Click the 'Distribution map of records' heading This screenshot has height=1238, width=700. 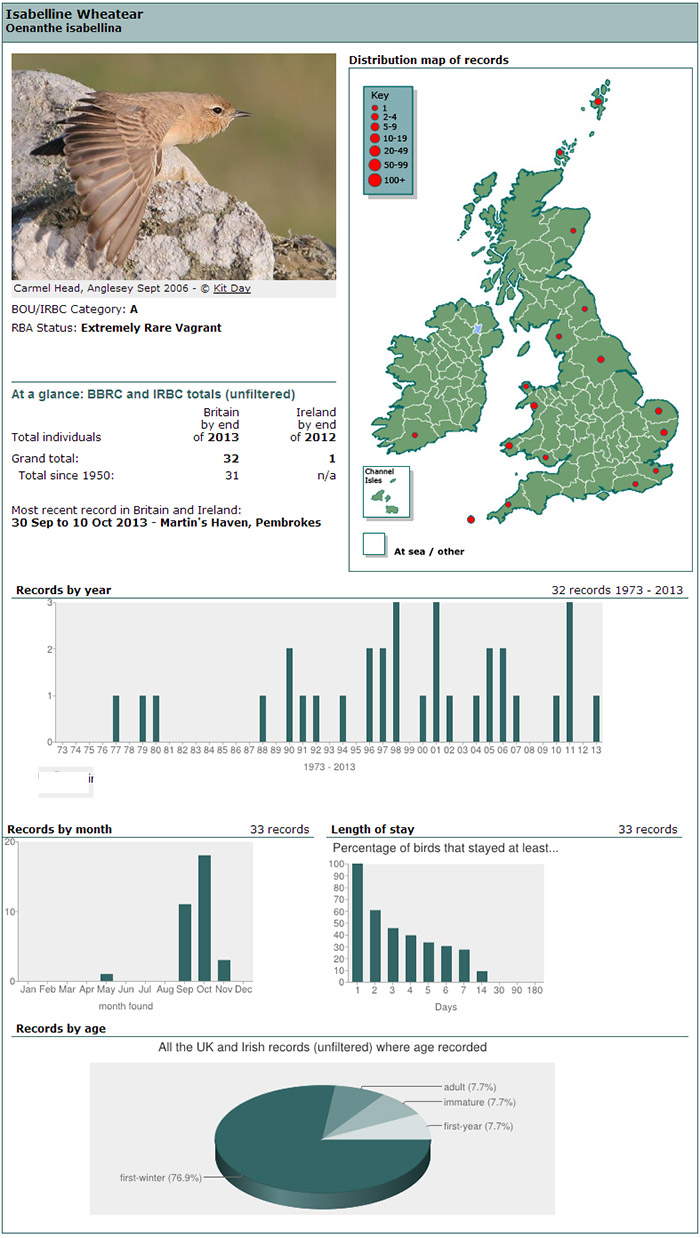tap(428, 60)
